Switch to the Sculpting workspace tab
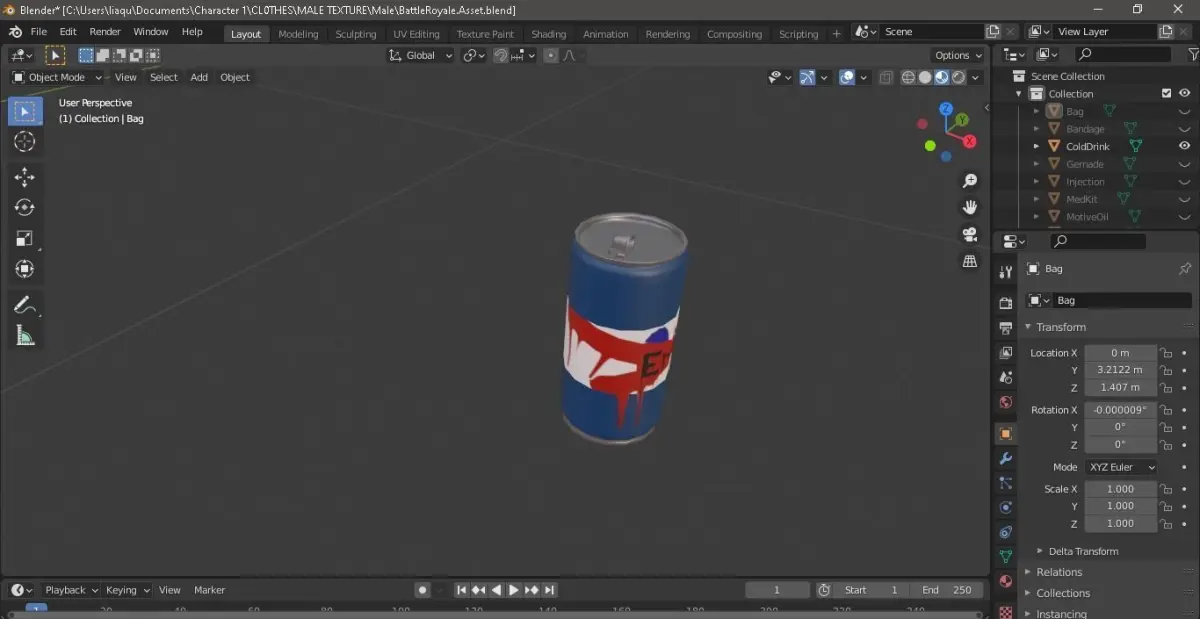This screenshot has width=1200, height=619. pos(356,34)
